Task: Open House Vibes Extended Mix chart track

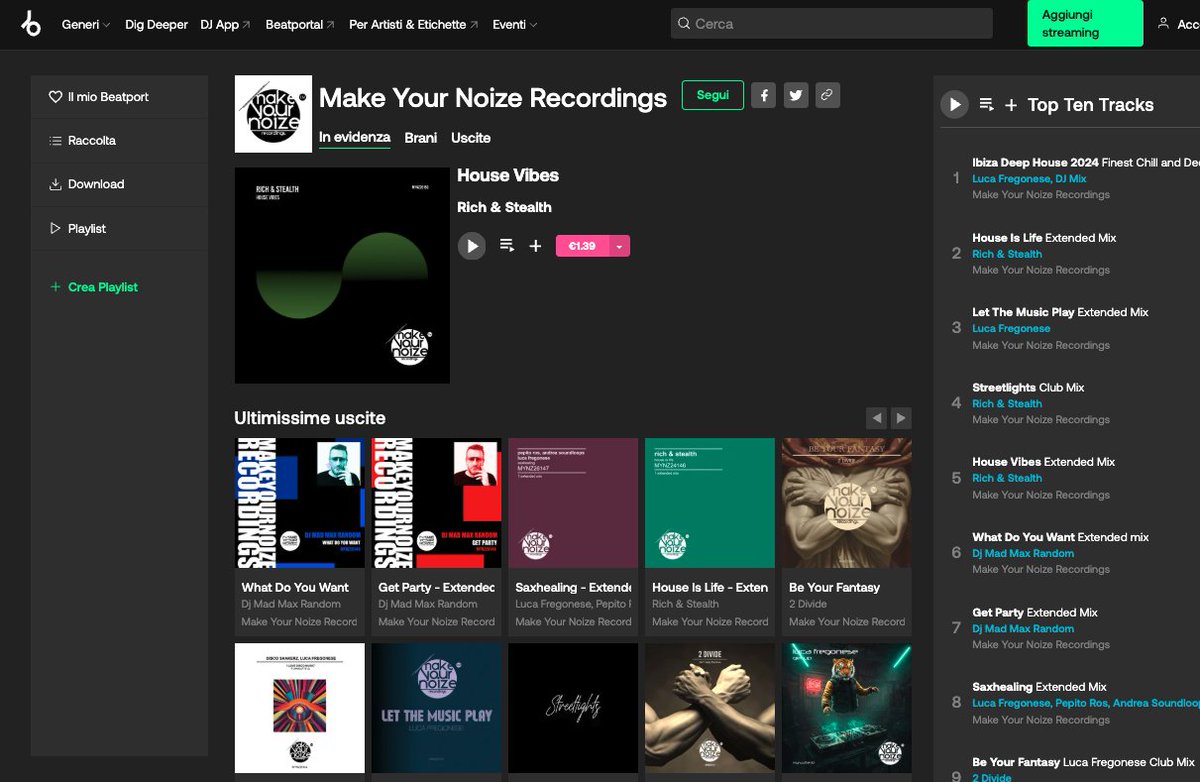Action: (x=1043, y=462)
